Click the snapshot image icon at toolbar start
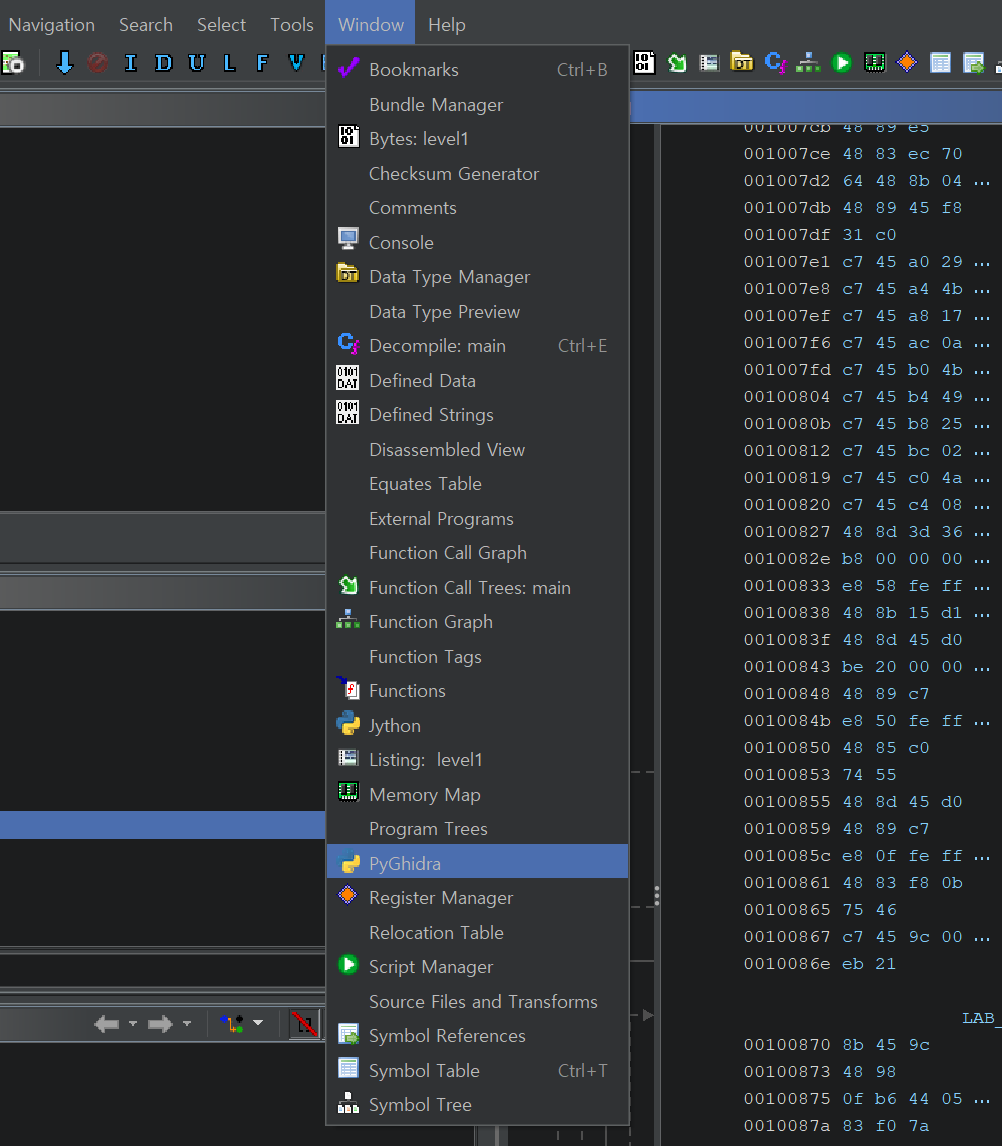 pos(12,63)
